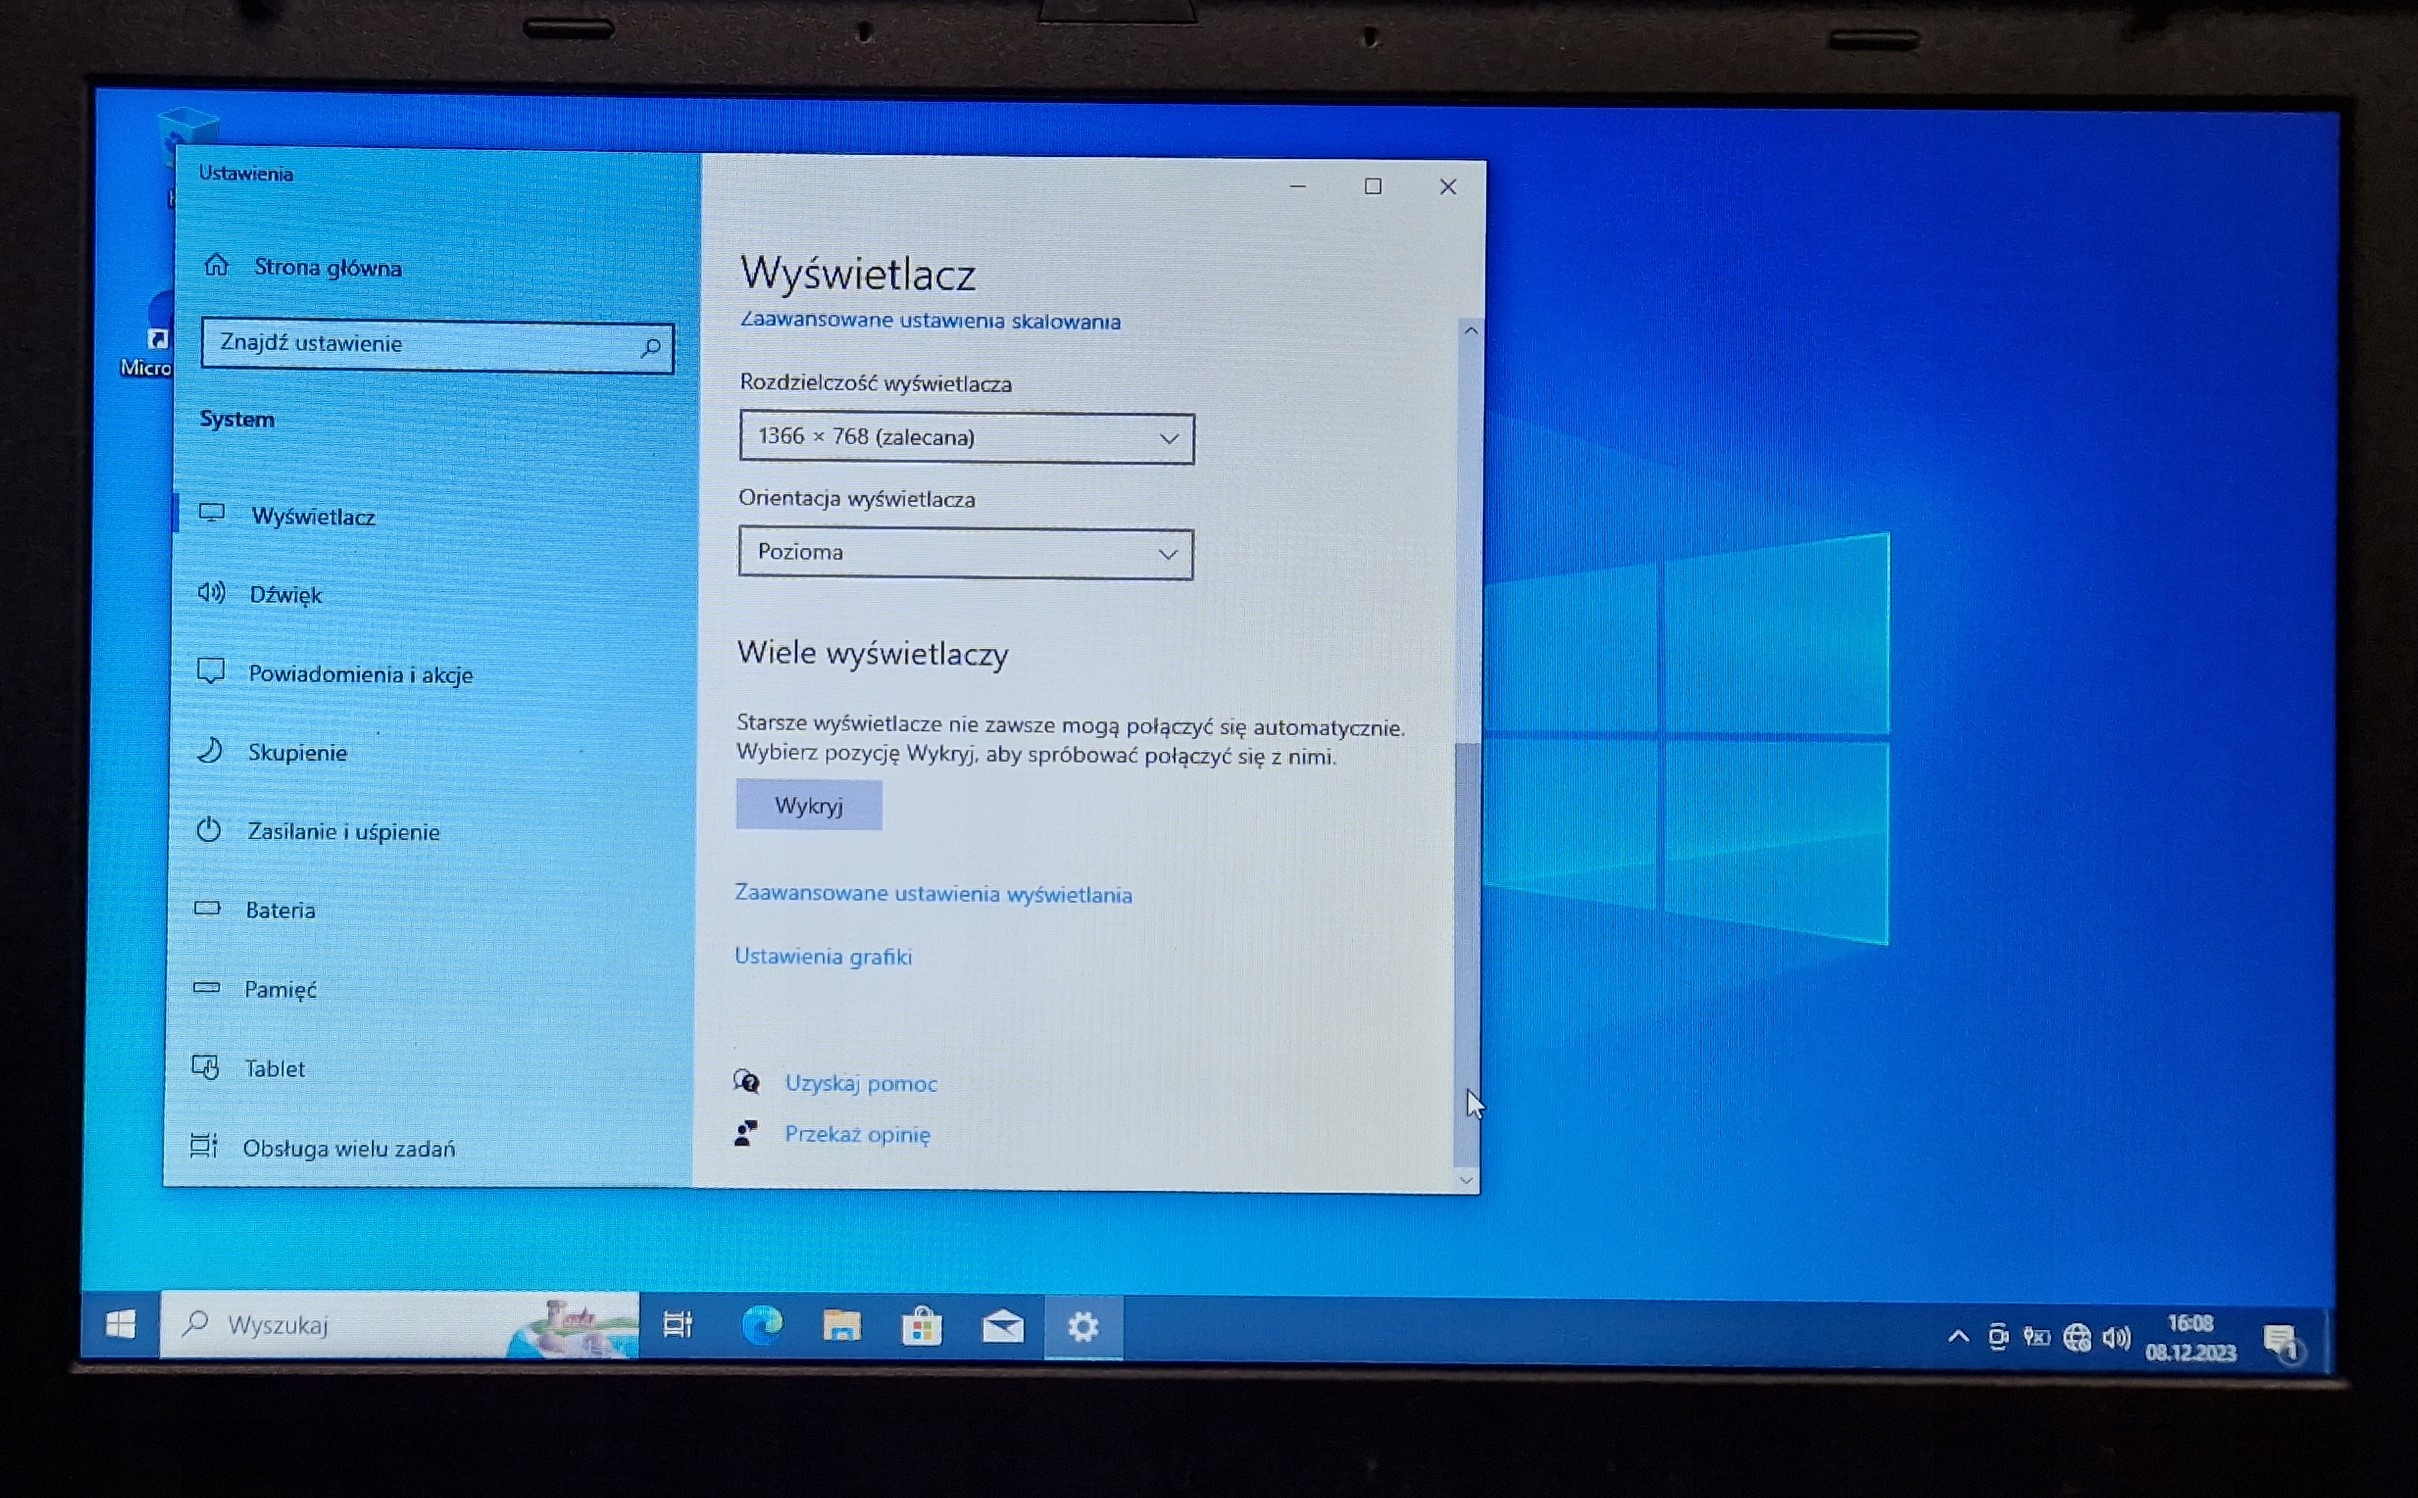Select Powiadomienia i akcje in sidebar
This screenshot has height=1498, width=2418.
(x=360, y=674)
